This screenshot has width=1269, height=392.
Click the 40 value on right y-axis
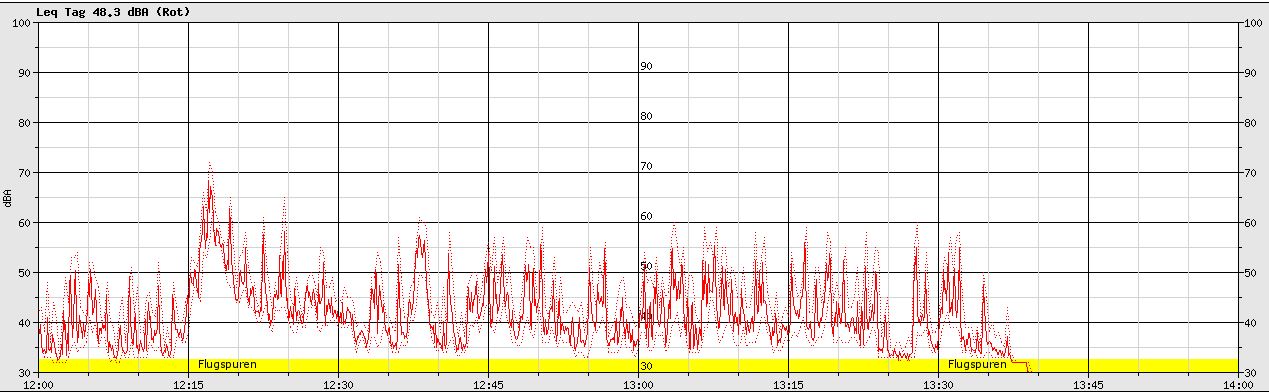1250,323
